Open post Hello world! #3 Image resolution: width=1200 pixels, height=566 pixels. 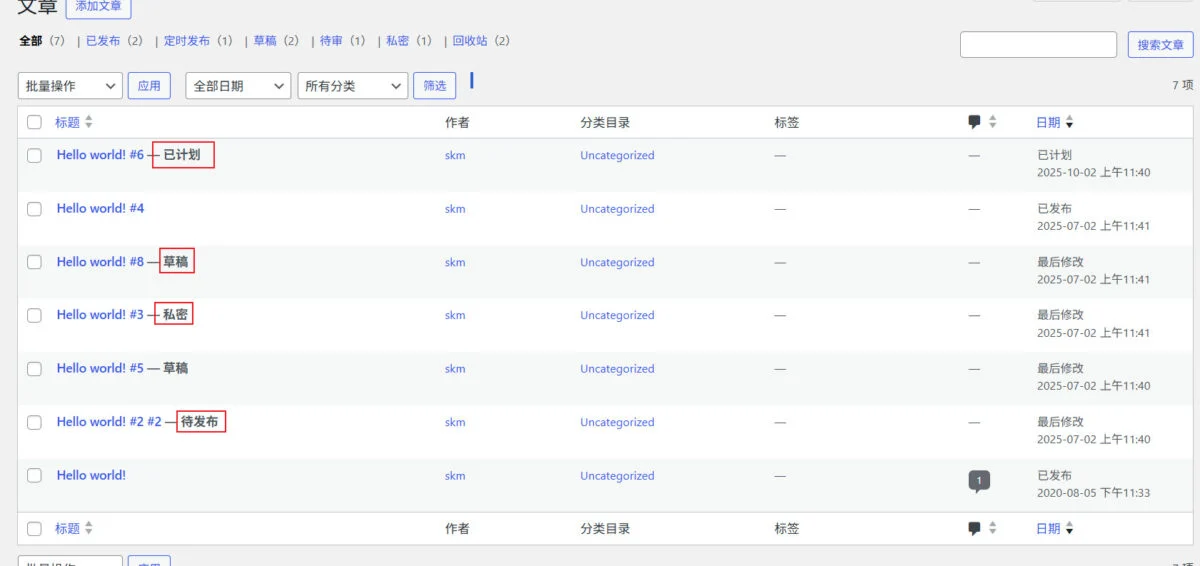coord(100,315)
